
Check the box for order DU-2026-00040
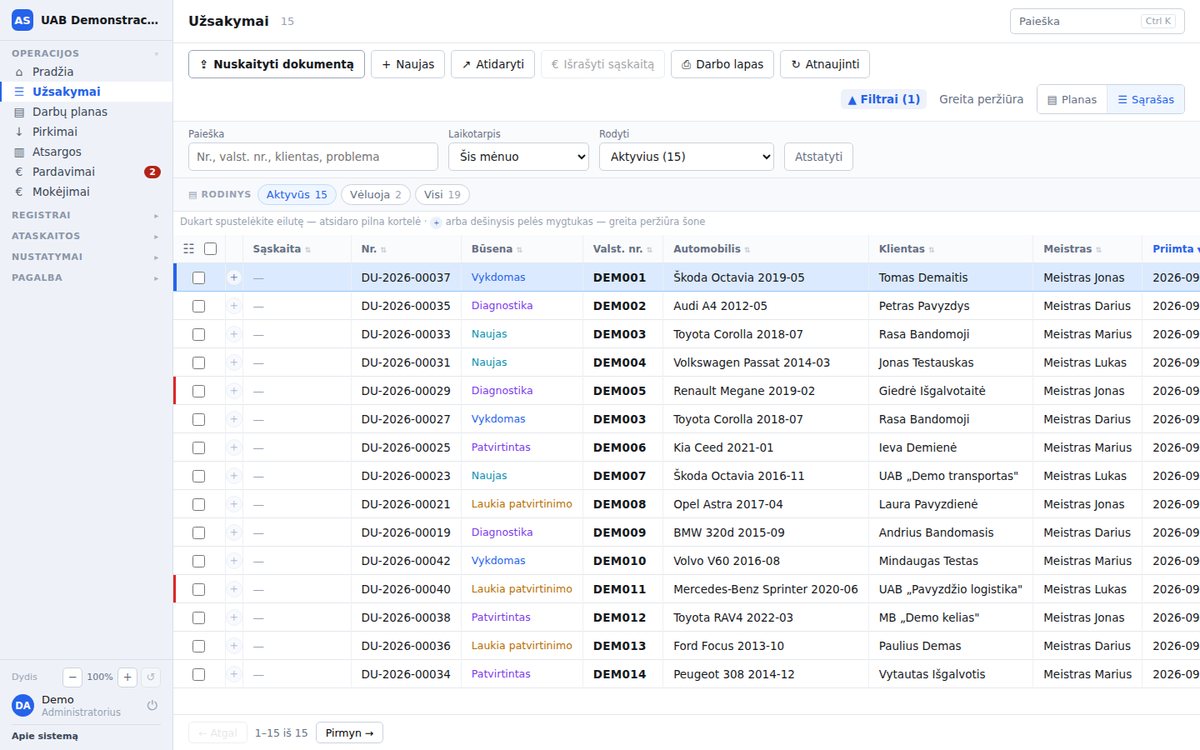coord(199,589)
